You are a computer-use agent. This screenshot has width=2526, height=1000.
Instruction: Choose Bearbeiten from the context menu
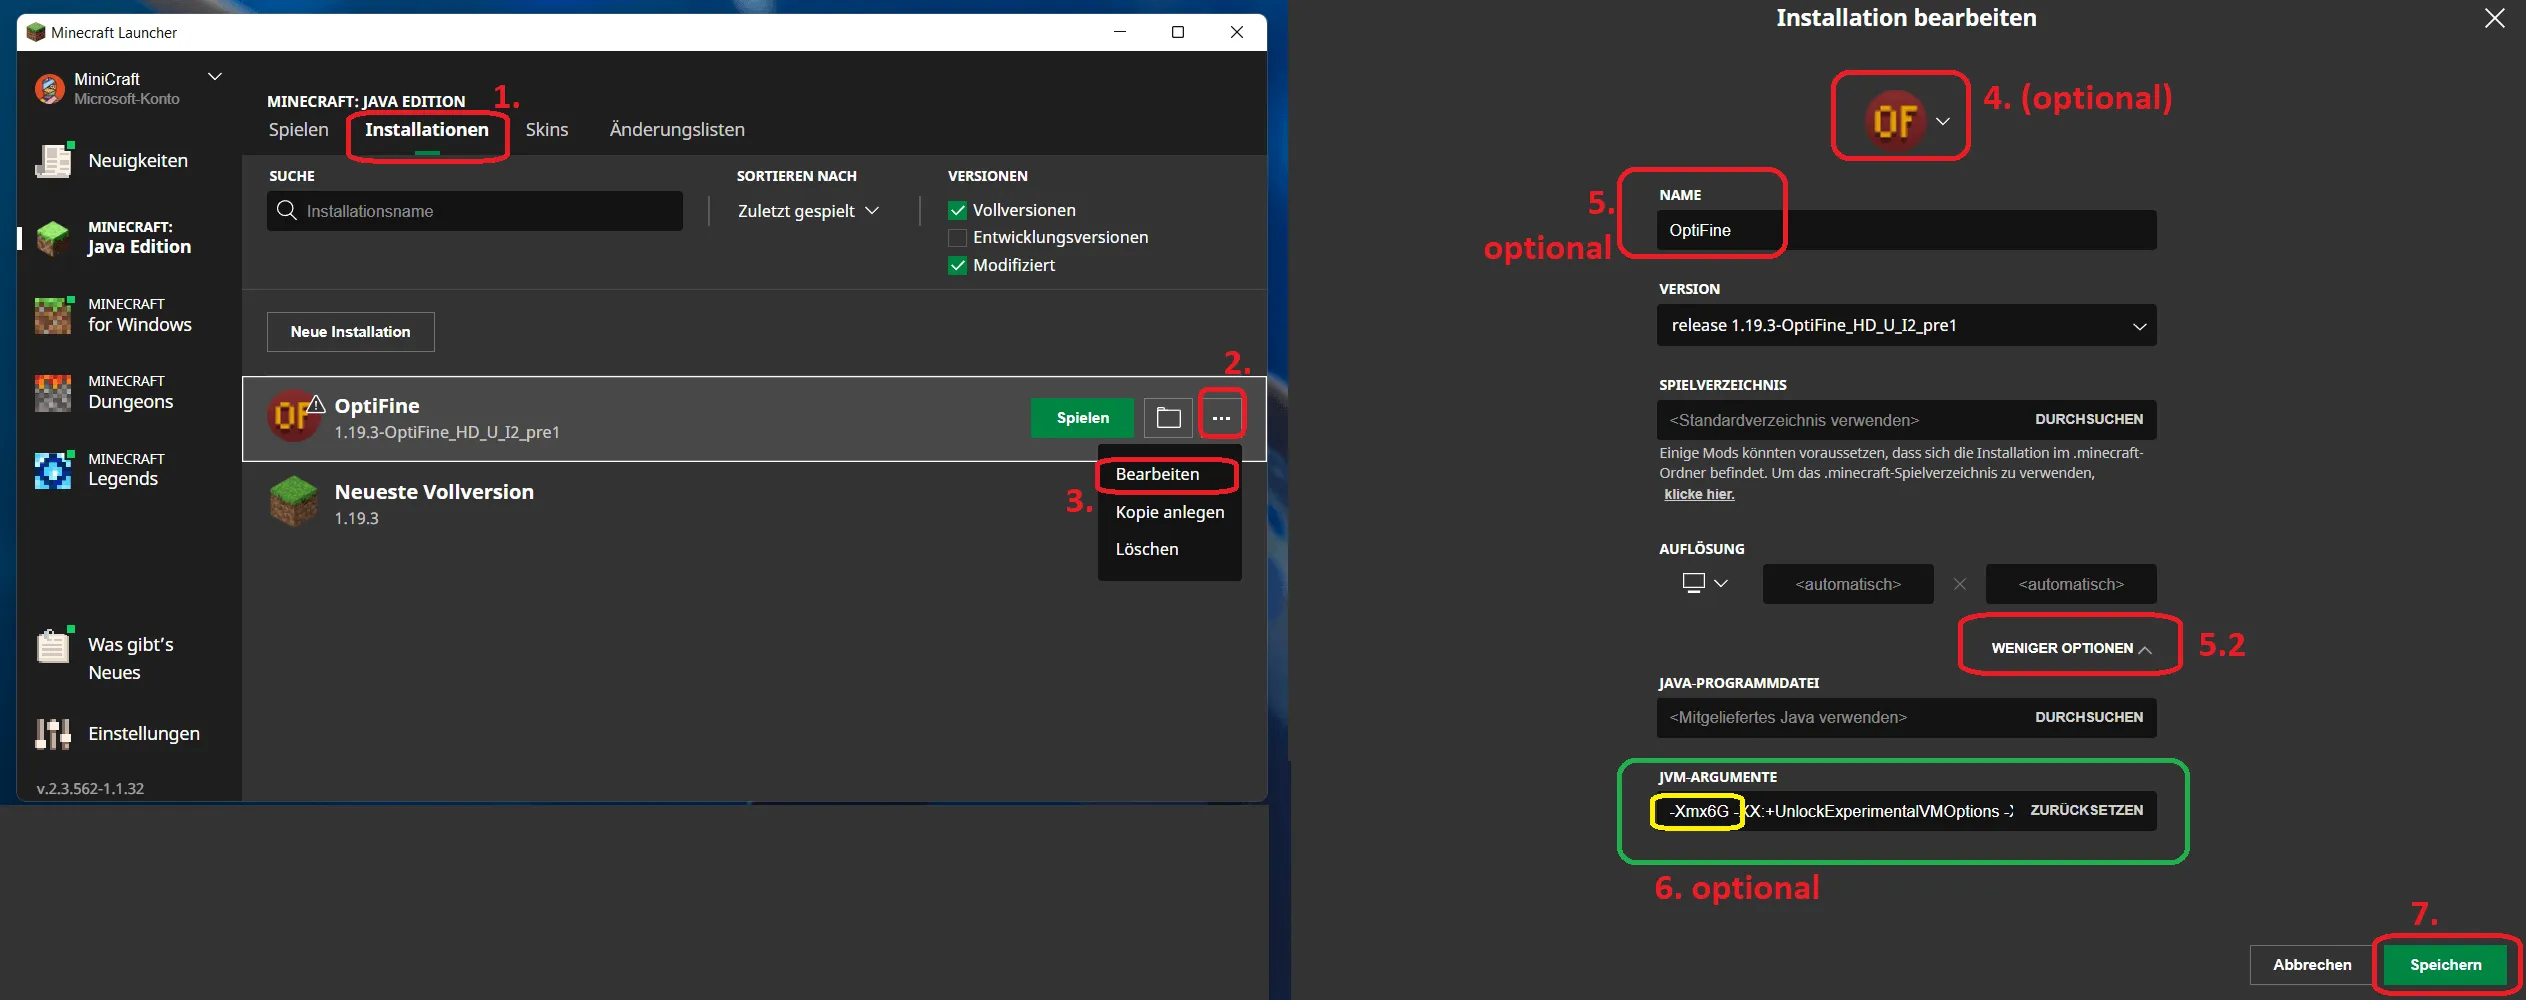coord(1157,475)
